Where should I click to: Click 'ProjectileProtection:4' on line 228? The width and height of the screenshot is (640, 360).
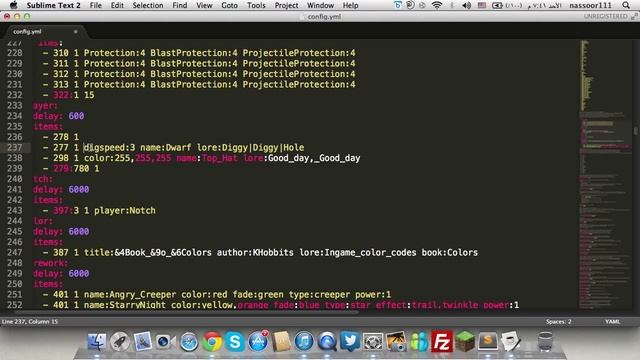pyautogui.click(x=299, y=53)
